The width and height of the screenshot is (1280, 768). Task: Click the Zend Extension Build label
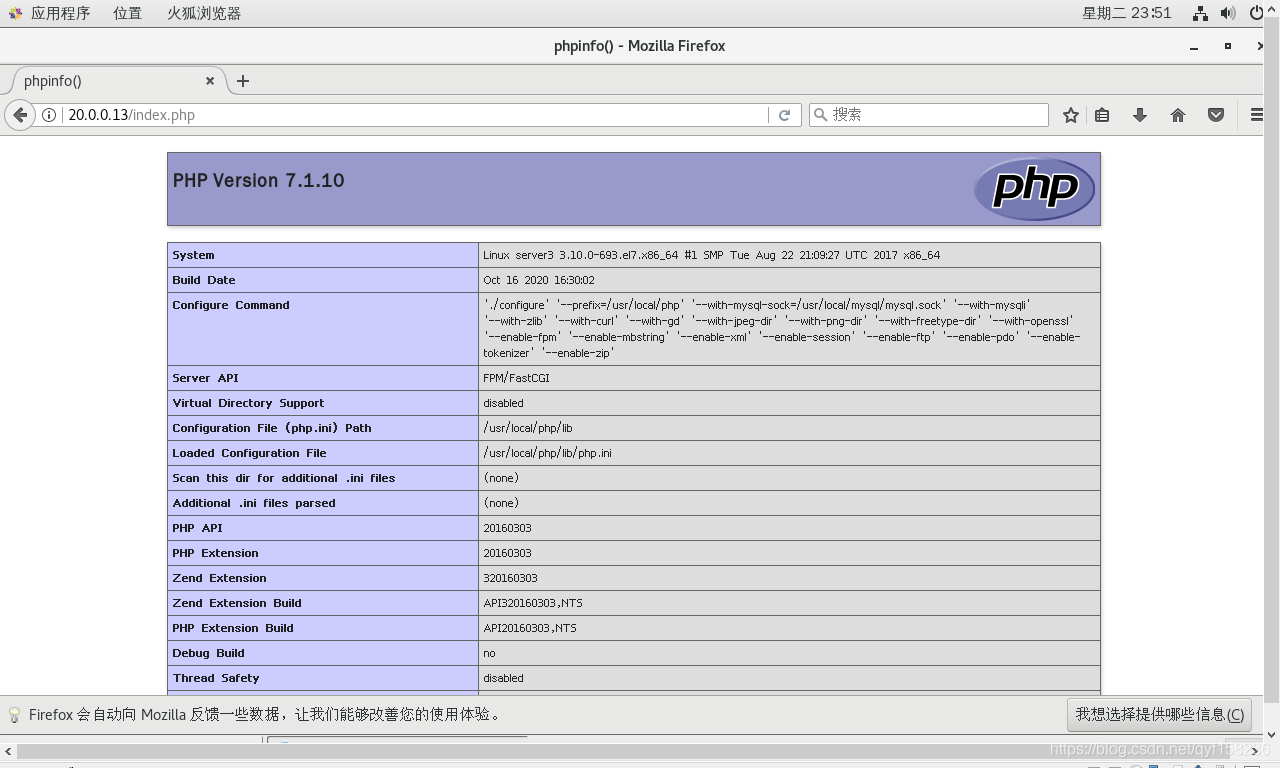pyautogui.click(x=237, y=603)
